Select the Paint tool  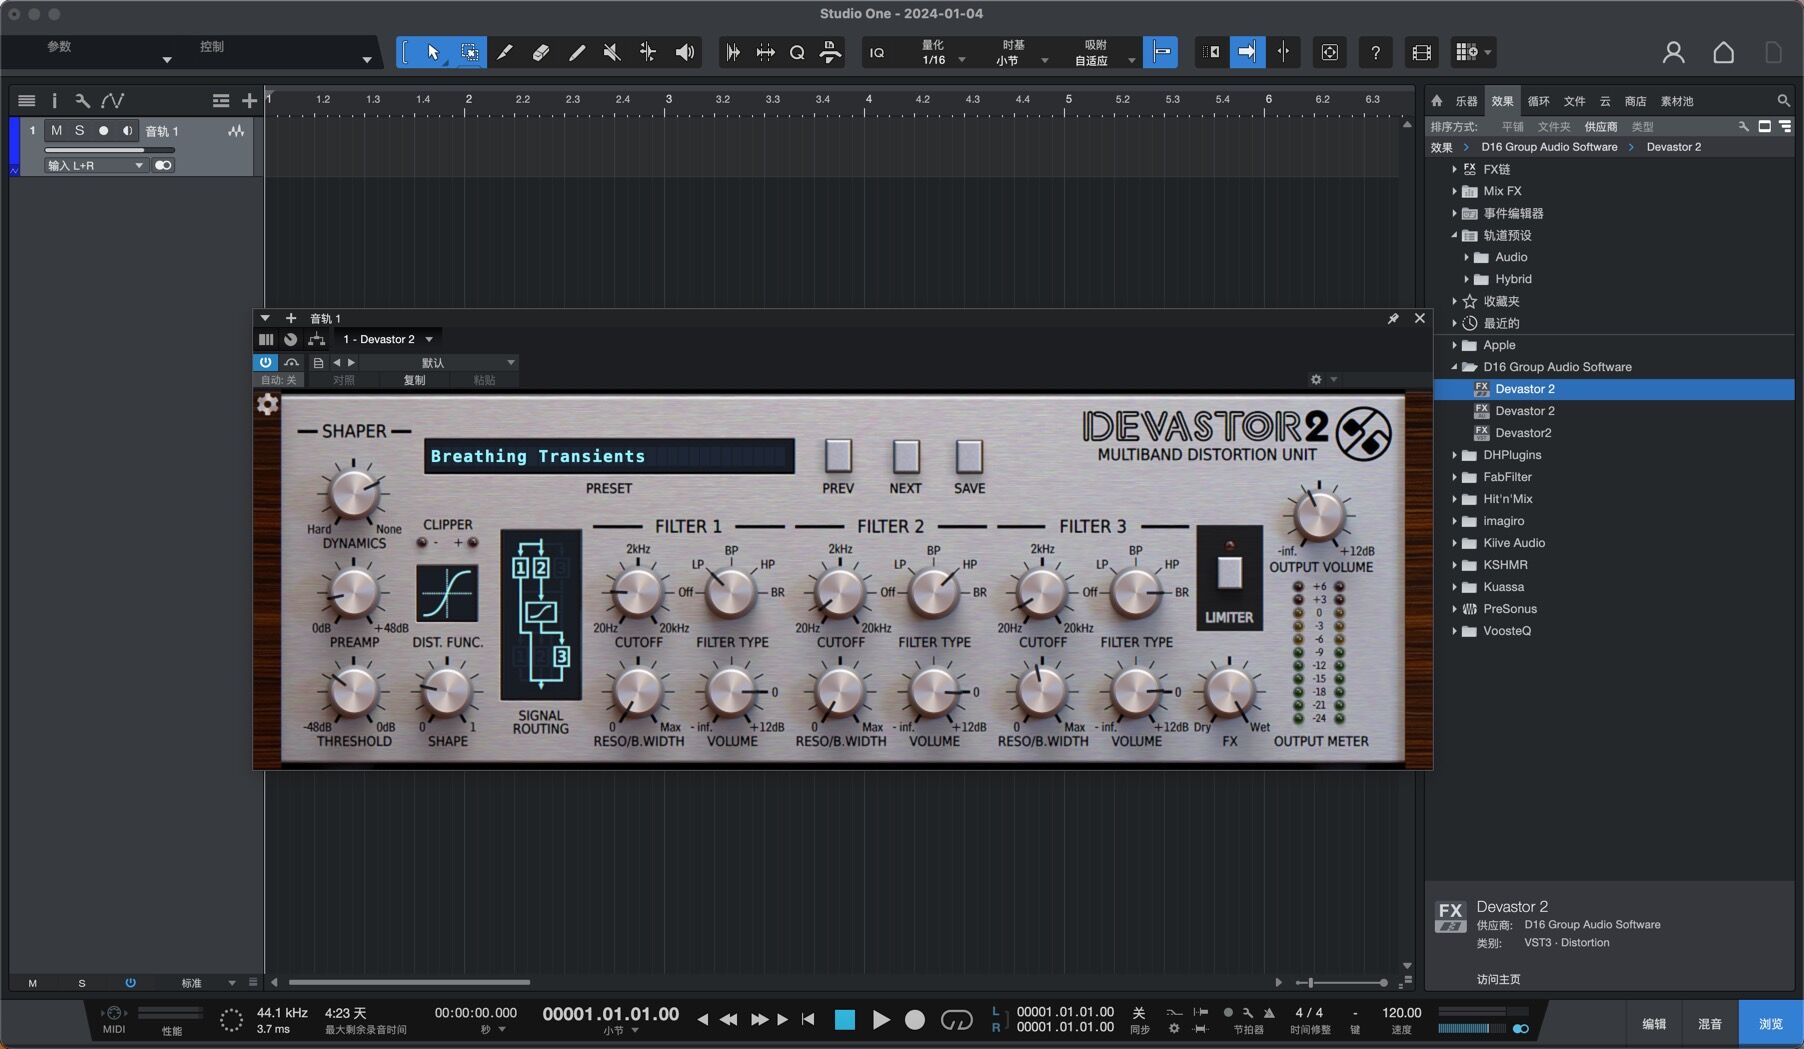click(x=577, y=52)
